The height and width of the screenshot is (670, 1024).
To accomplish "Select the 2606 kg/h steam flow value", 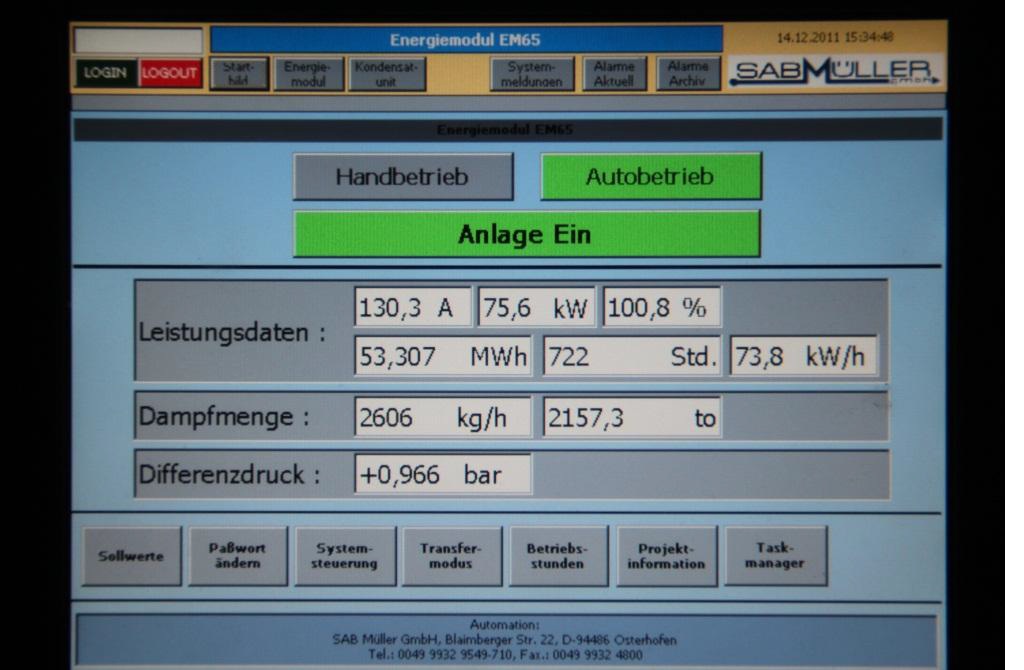I will 443,417.
